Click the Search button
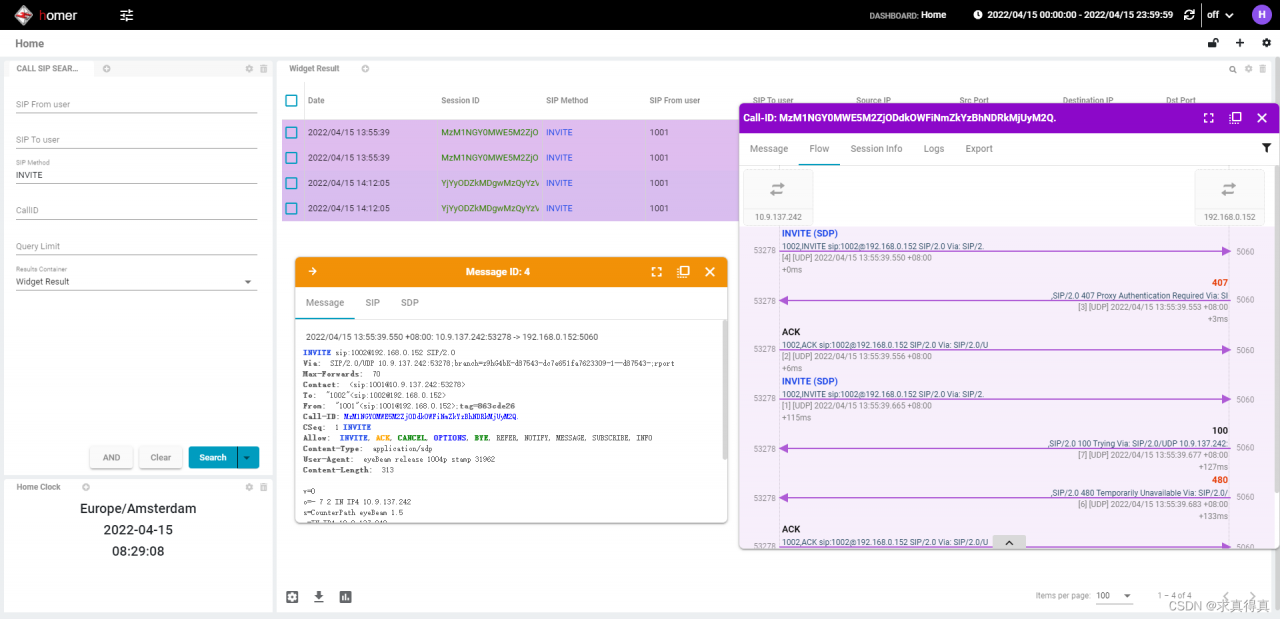Viewport: 1280px width, 619px height. [213, 457]
